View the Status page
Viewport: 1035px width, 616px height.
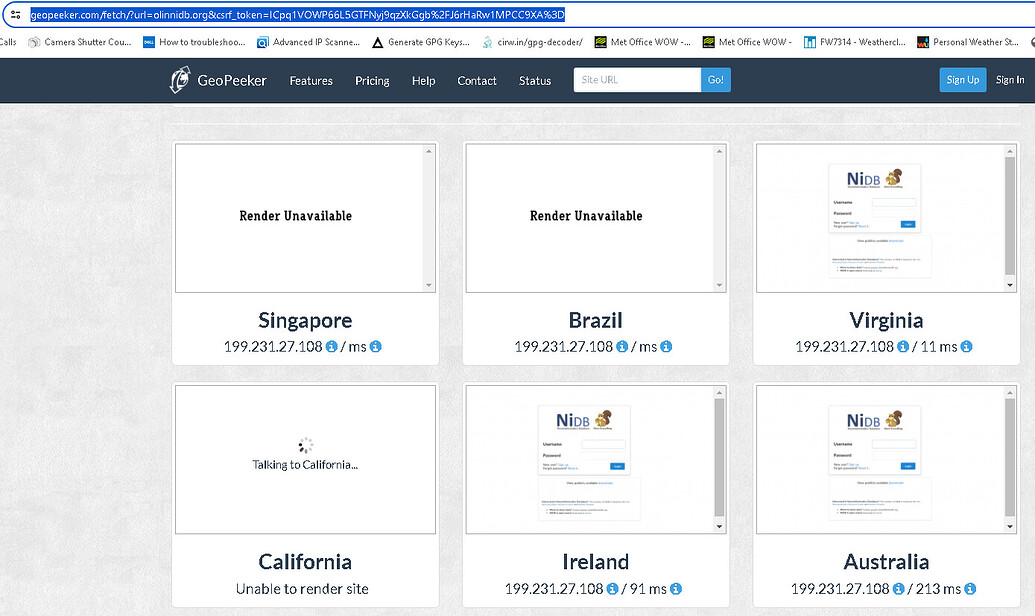tap(535, 81)
